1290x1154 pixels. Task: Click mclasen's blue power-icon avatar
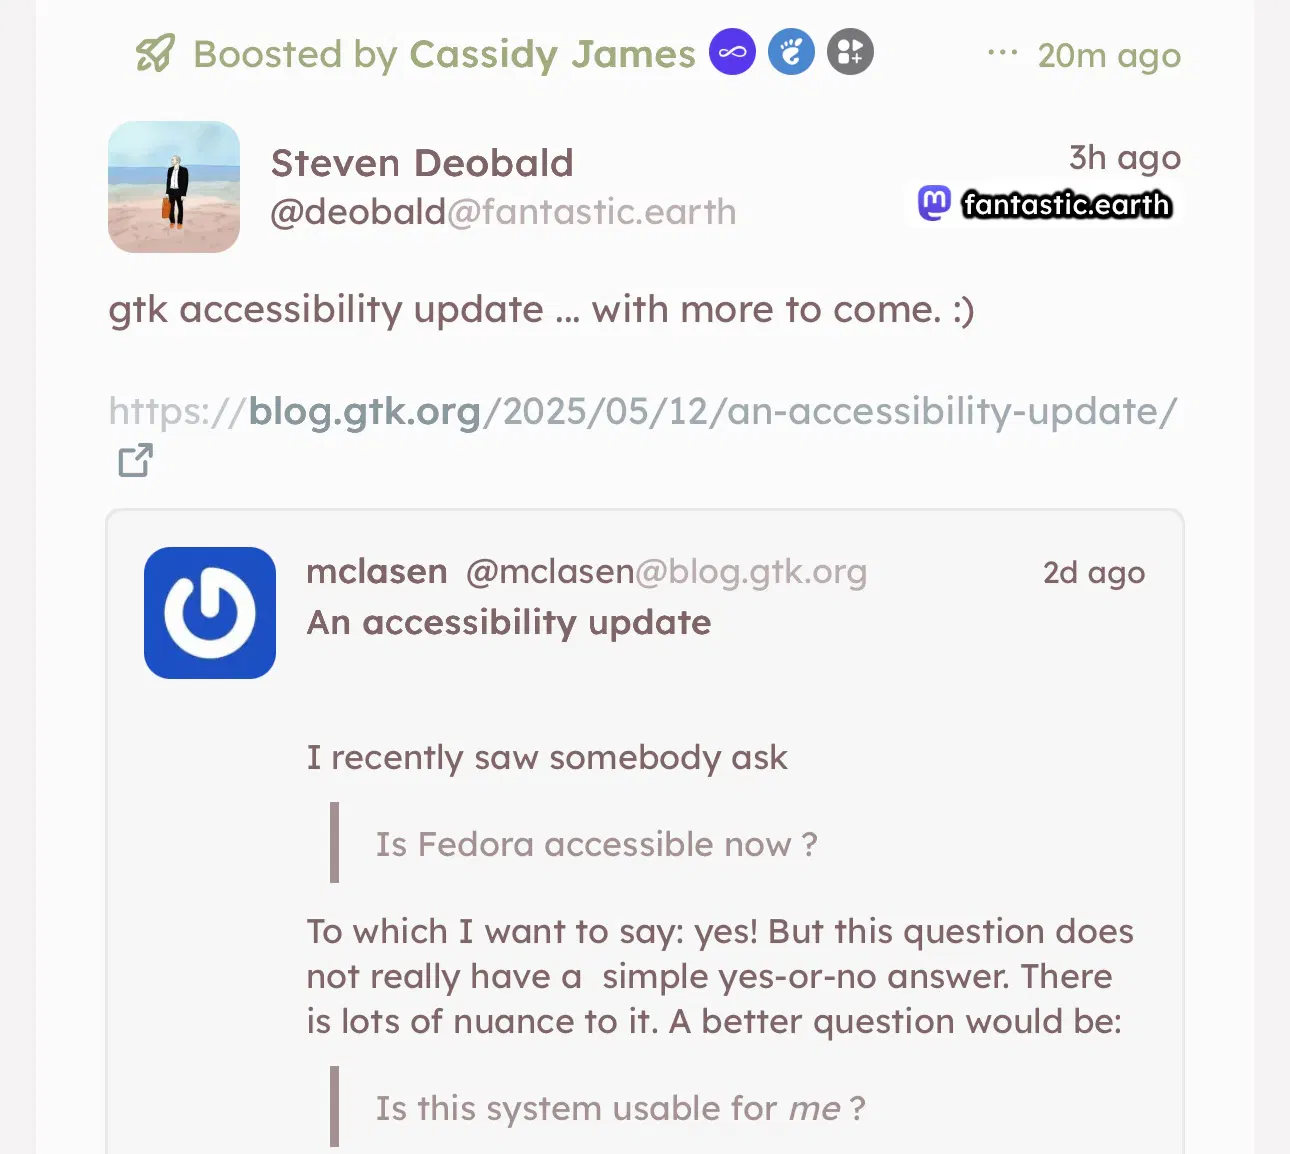pos(210,613)
